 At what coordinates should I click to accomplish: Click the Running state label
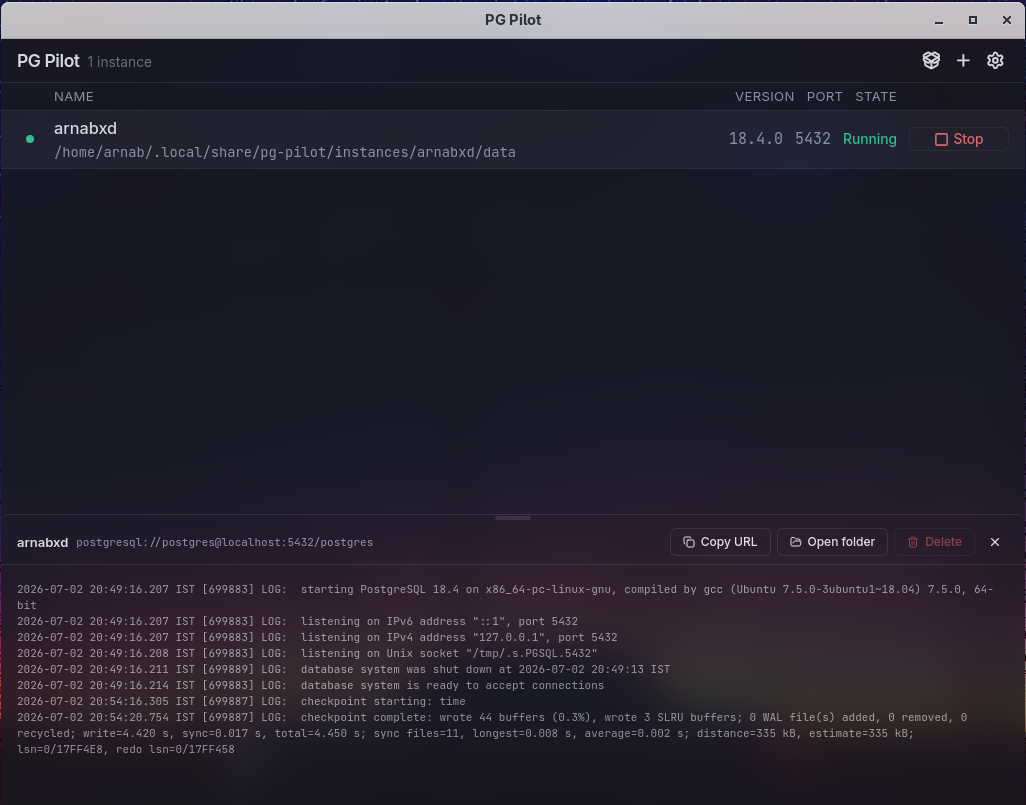click(x=870, y=139)
